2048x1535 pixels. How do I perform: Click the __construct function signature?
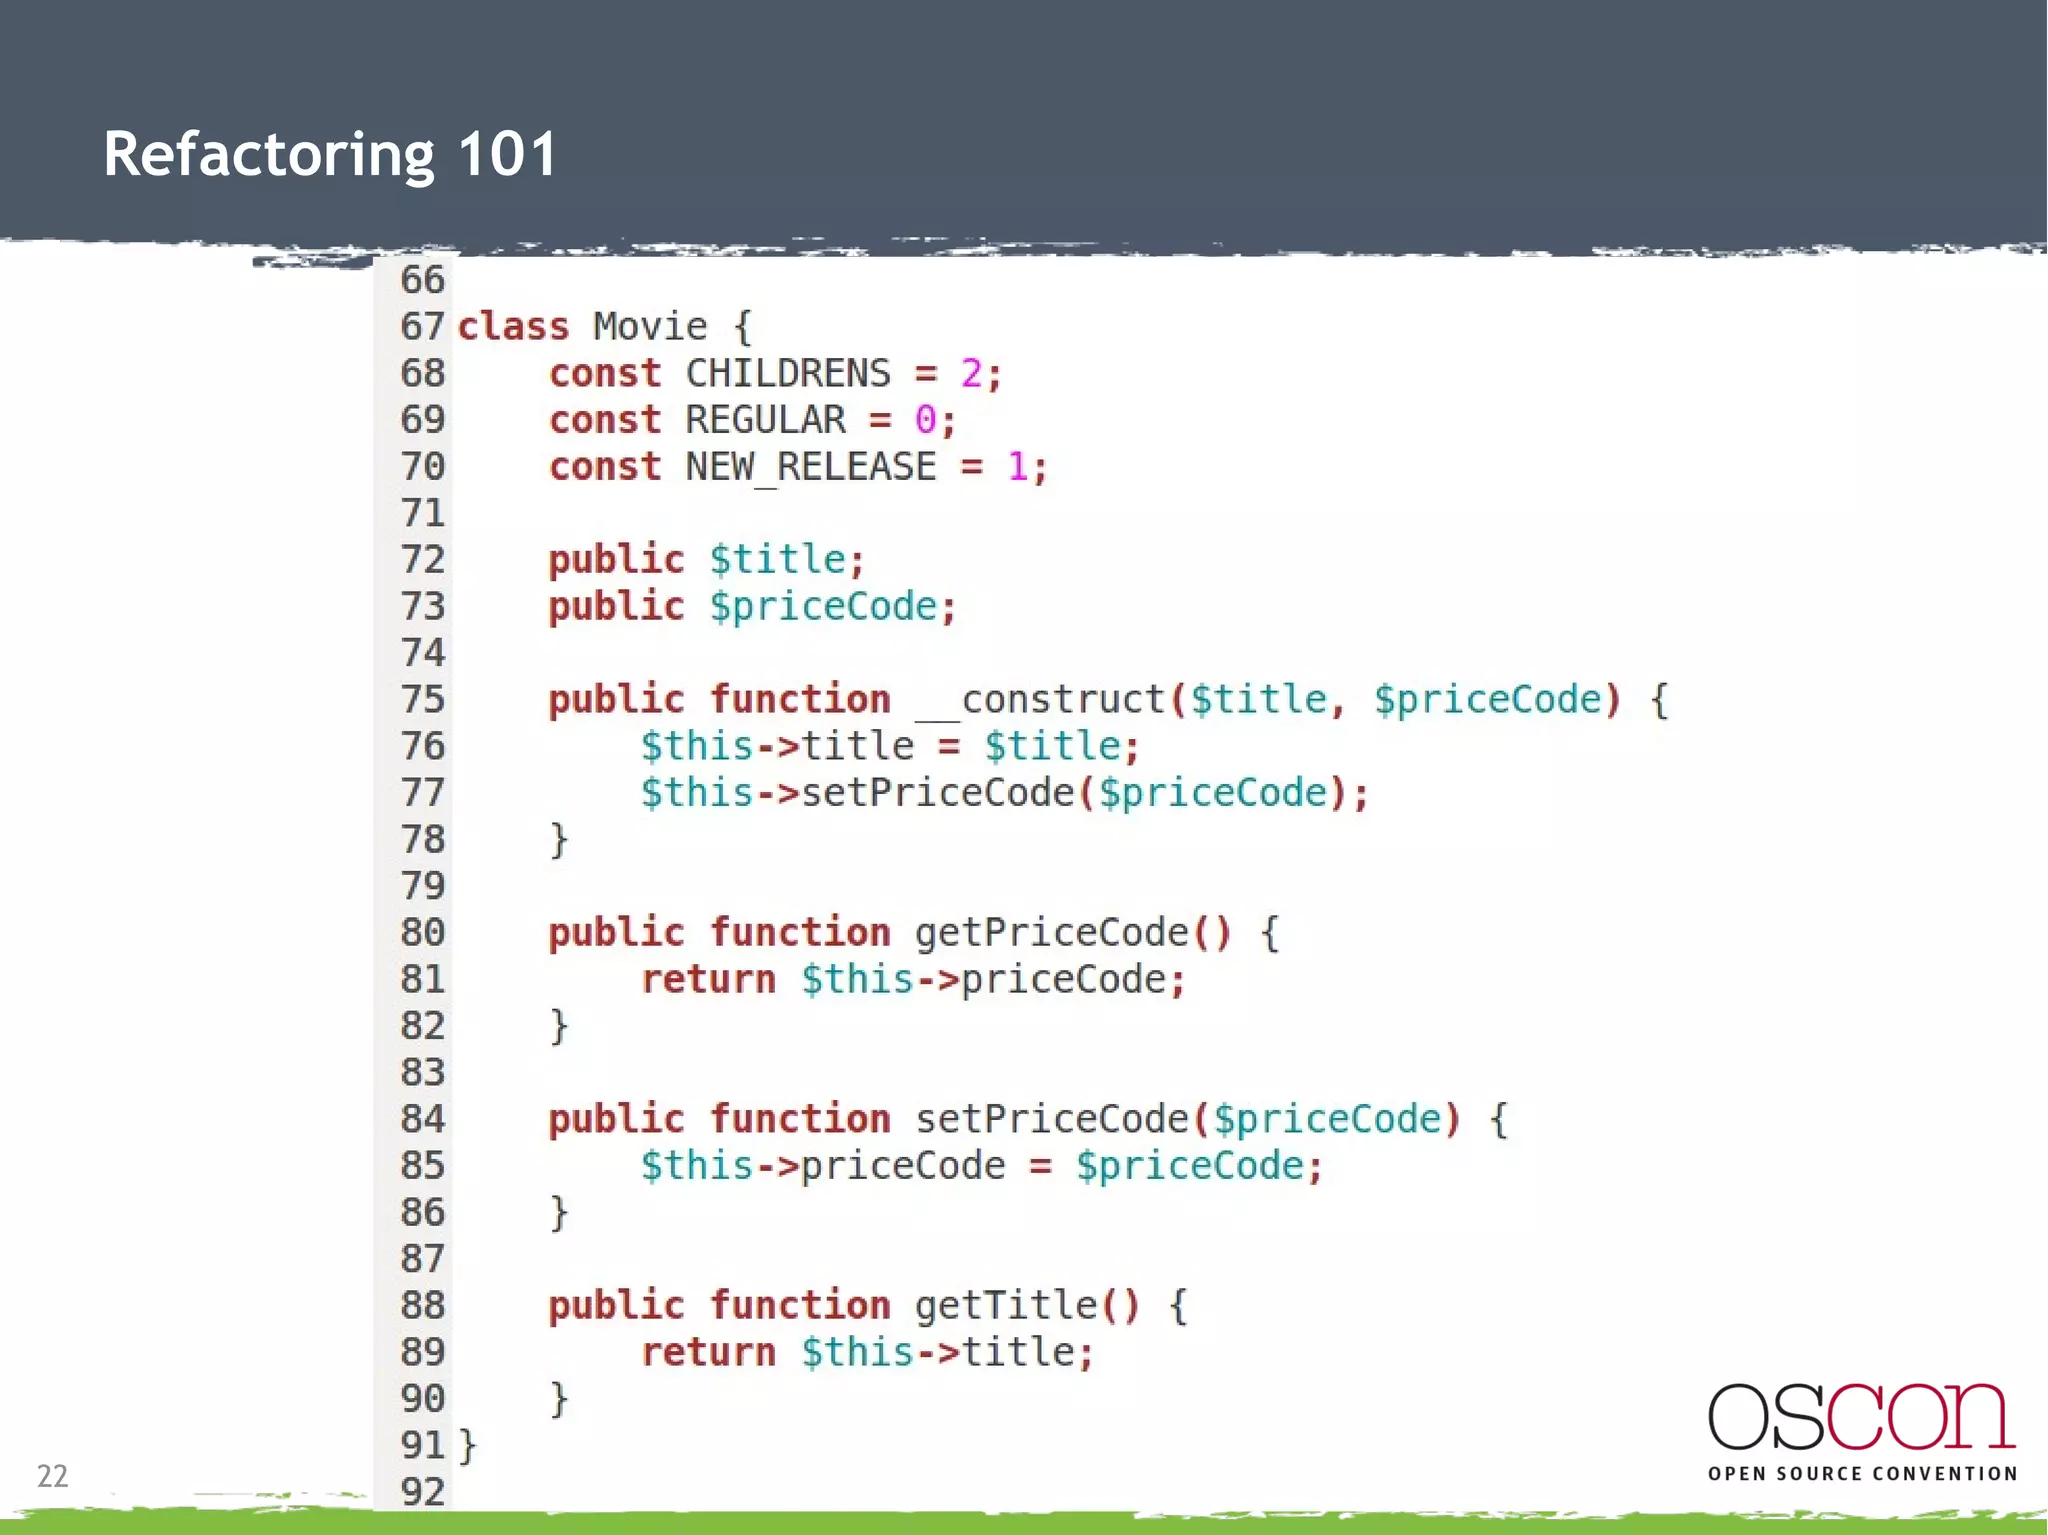click(x=1108, y=700)
